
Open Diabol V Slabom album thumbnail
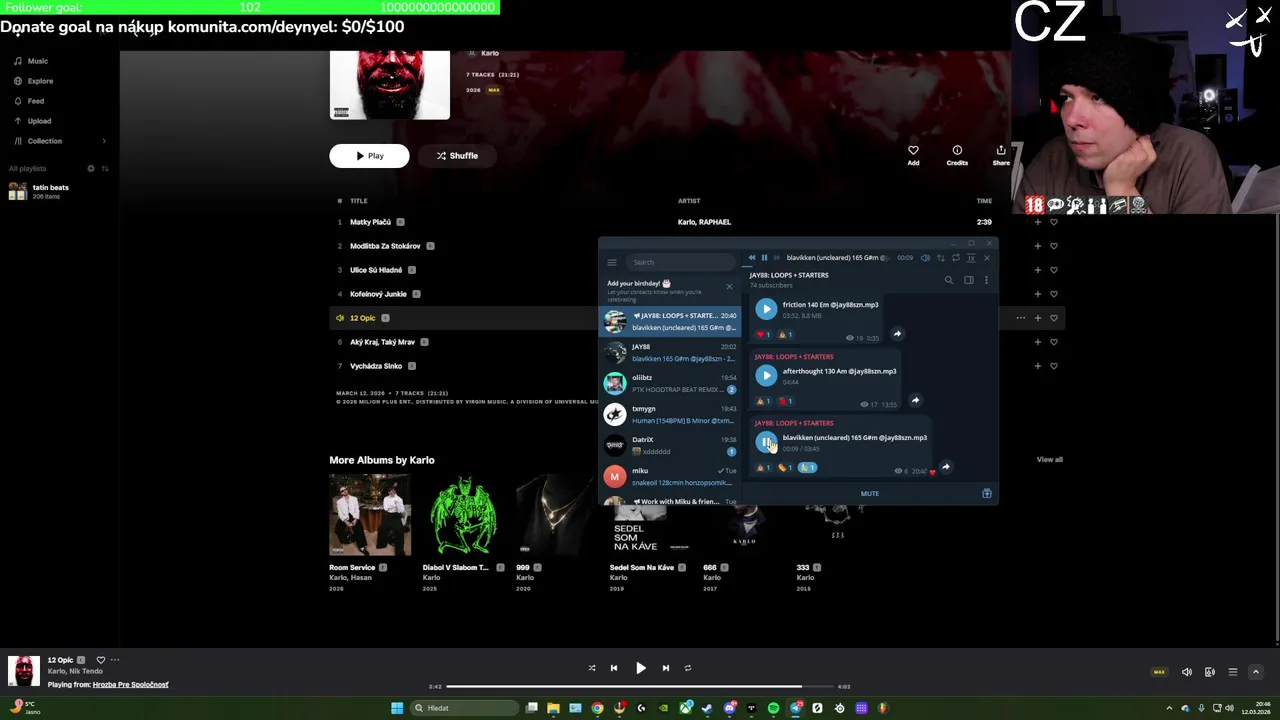pyautogui.click(x=463, y=515)
